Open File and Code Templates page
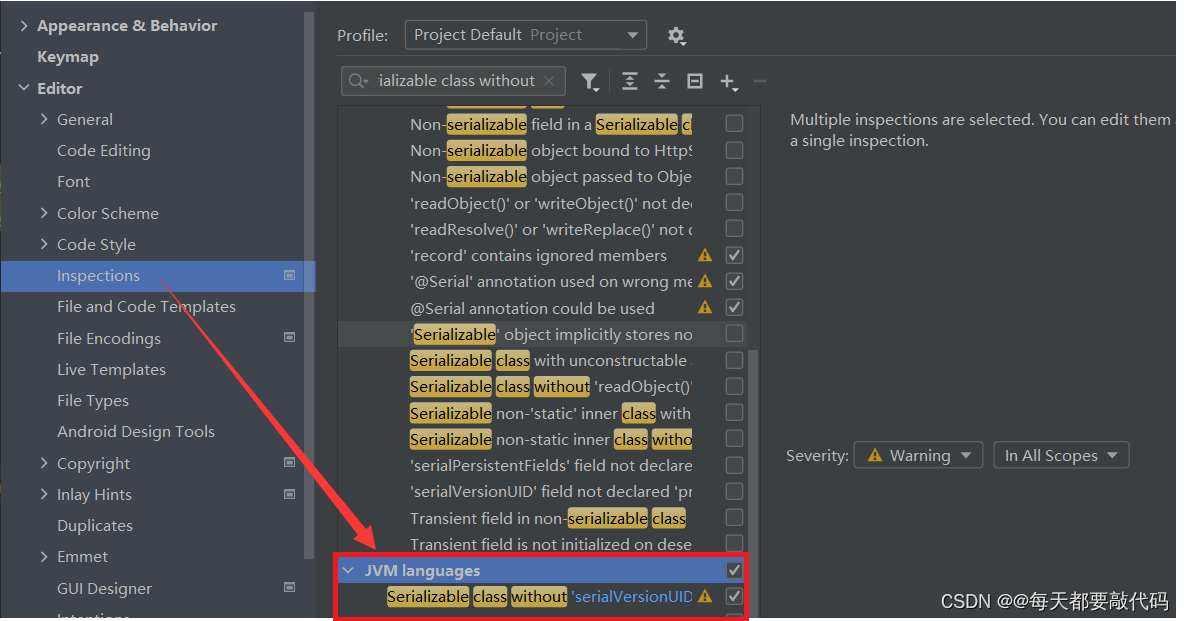Viewport: 1184px width, 621px height. (x=146, y=307)
